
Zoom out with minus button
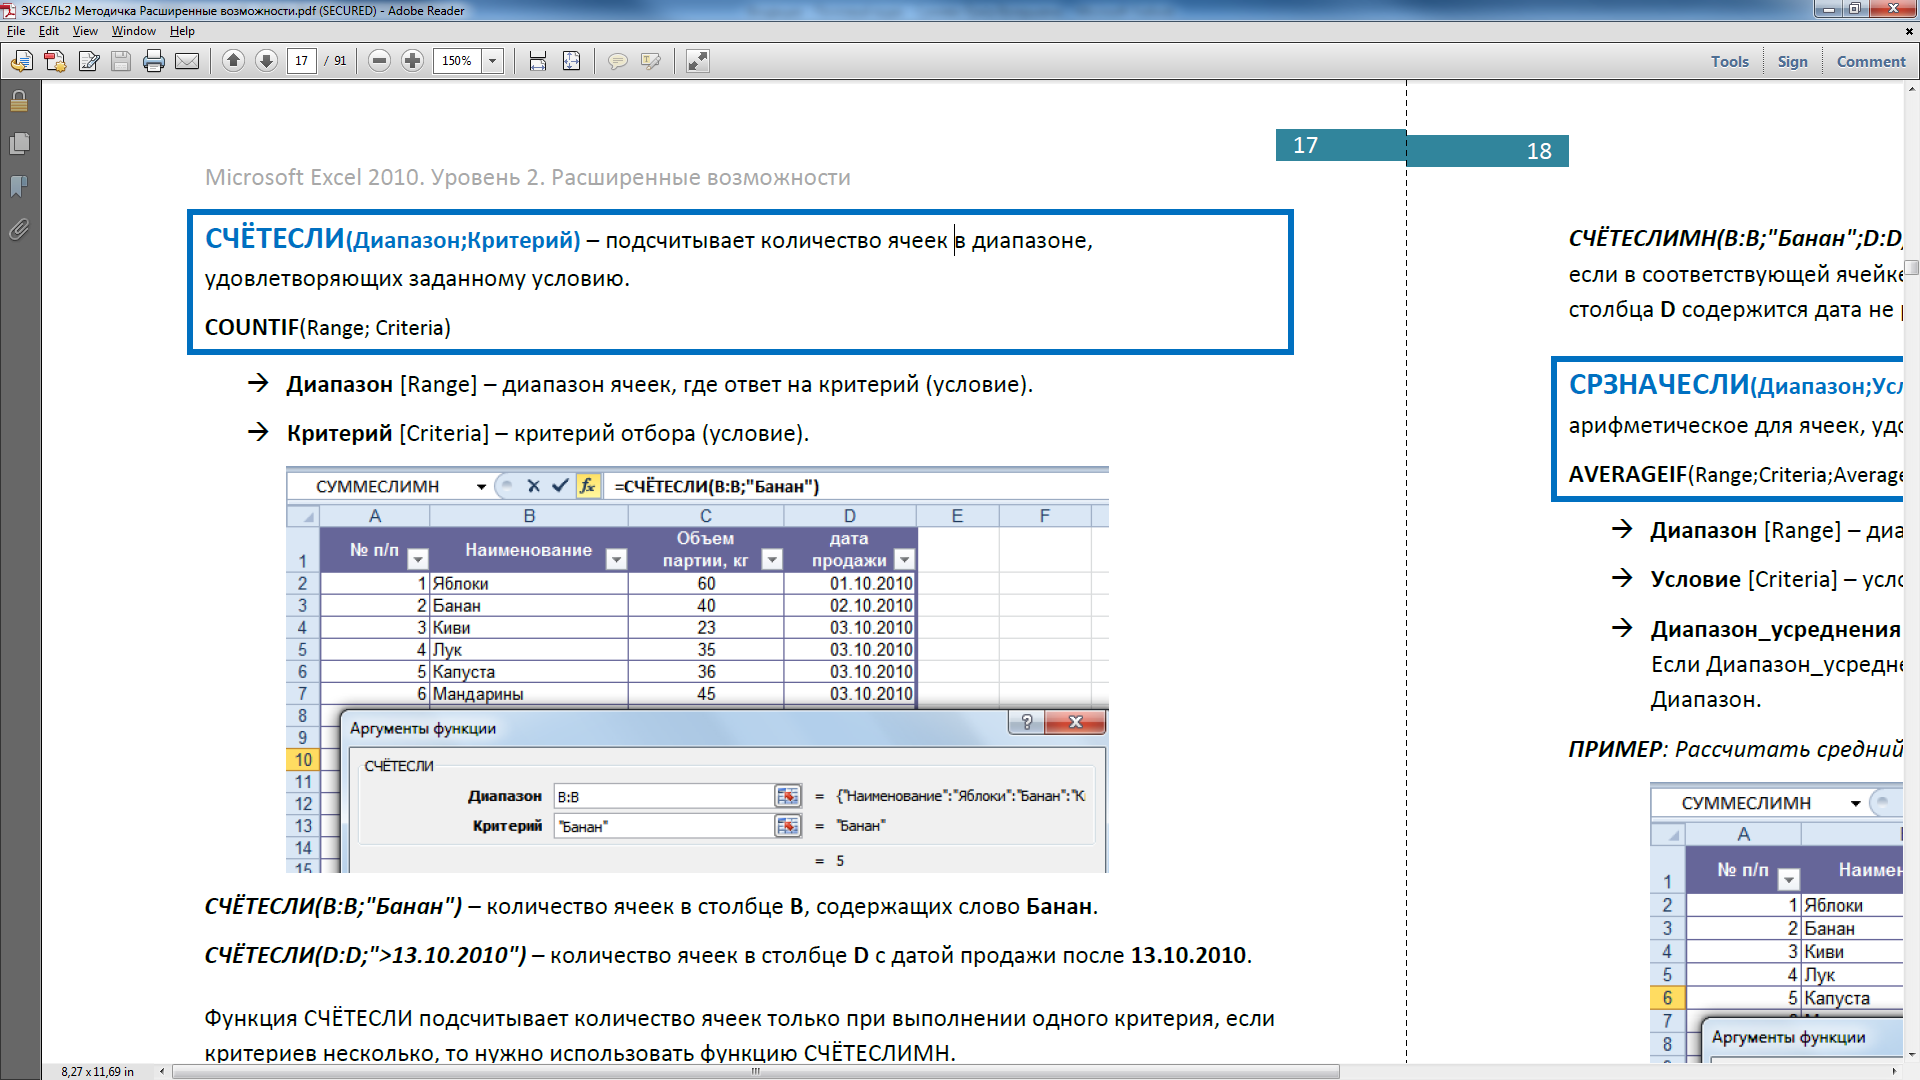[379, 61]
